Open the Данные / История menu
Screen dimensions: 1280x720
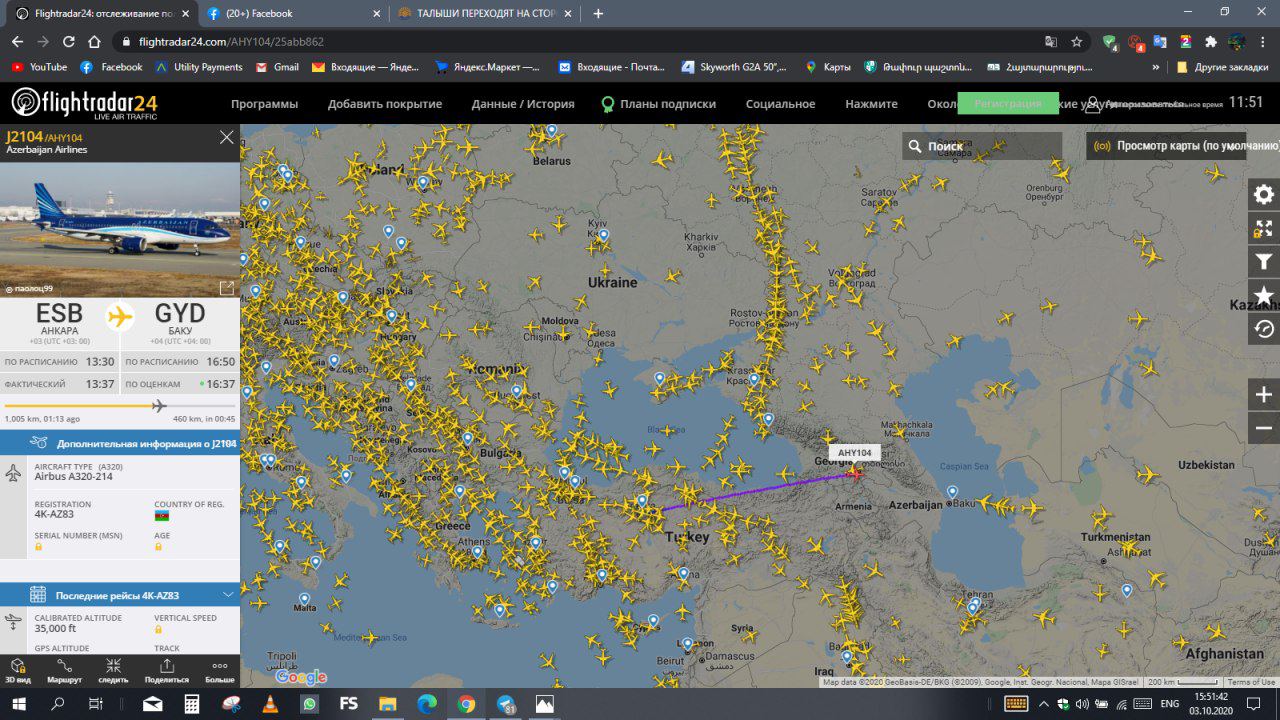pos(523,104)
